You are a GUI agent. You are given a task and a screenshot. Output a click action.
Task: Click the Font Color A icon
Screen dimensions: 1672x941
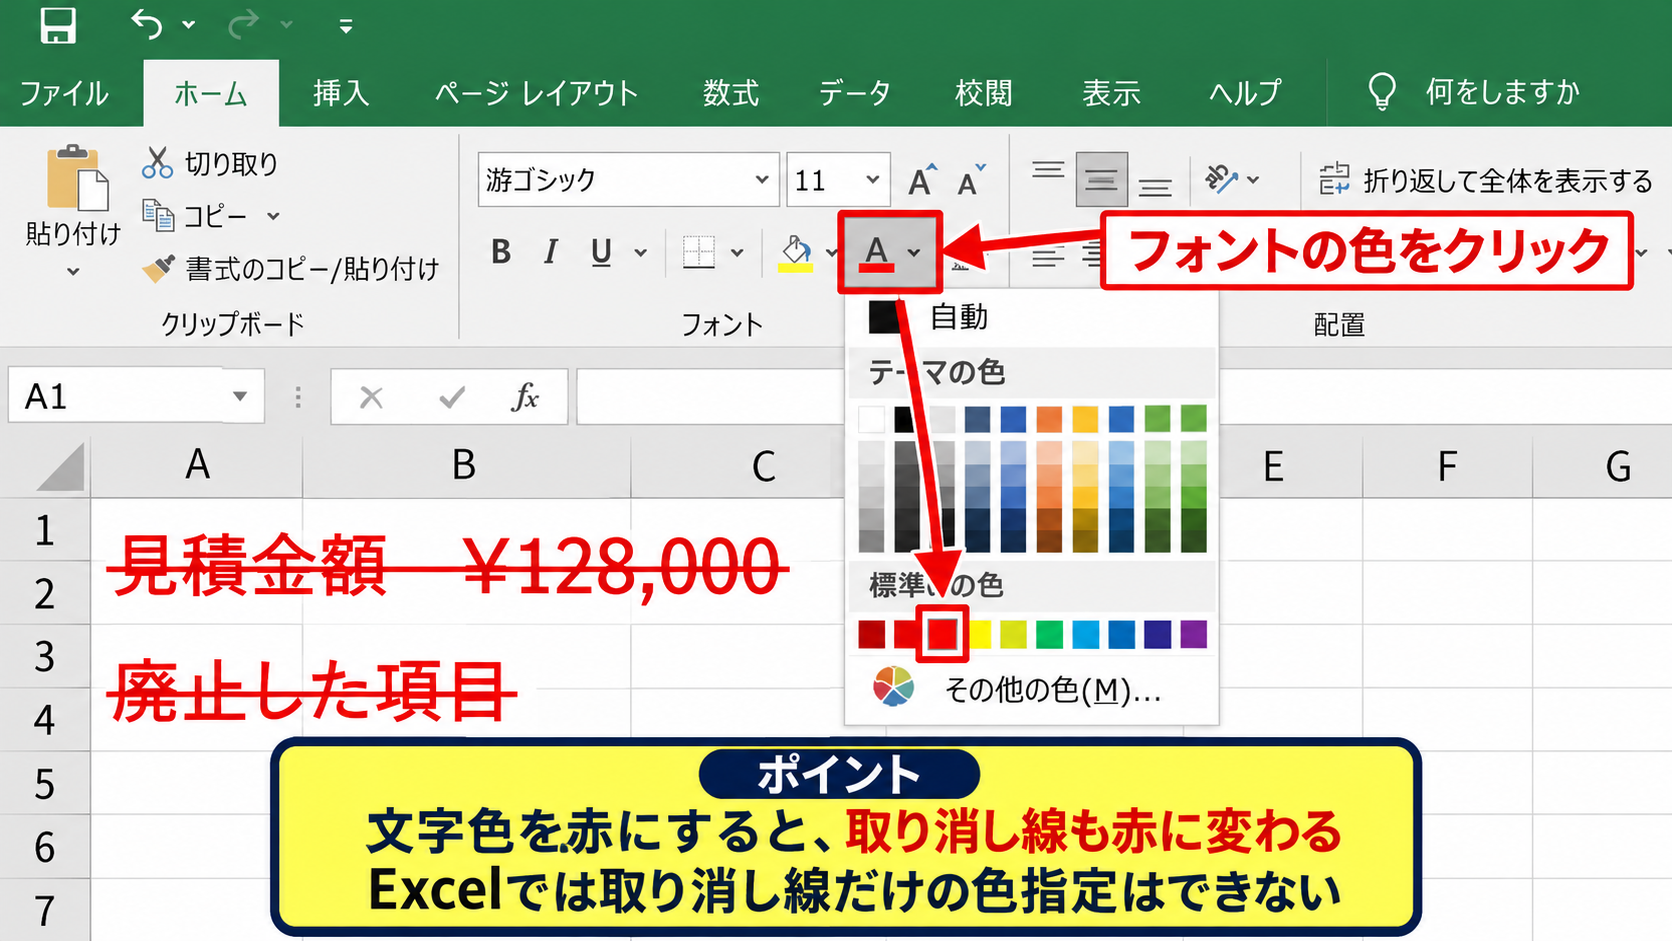[876, 253]
